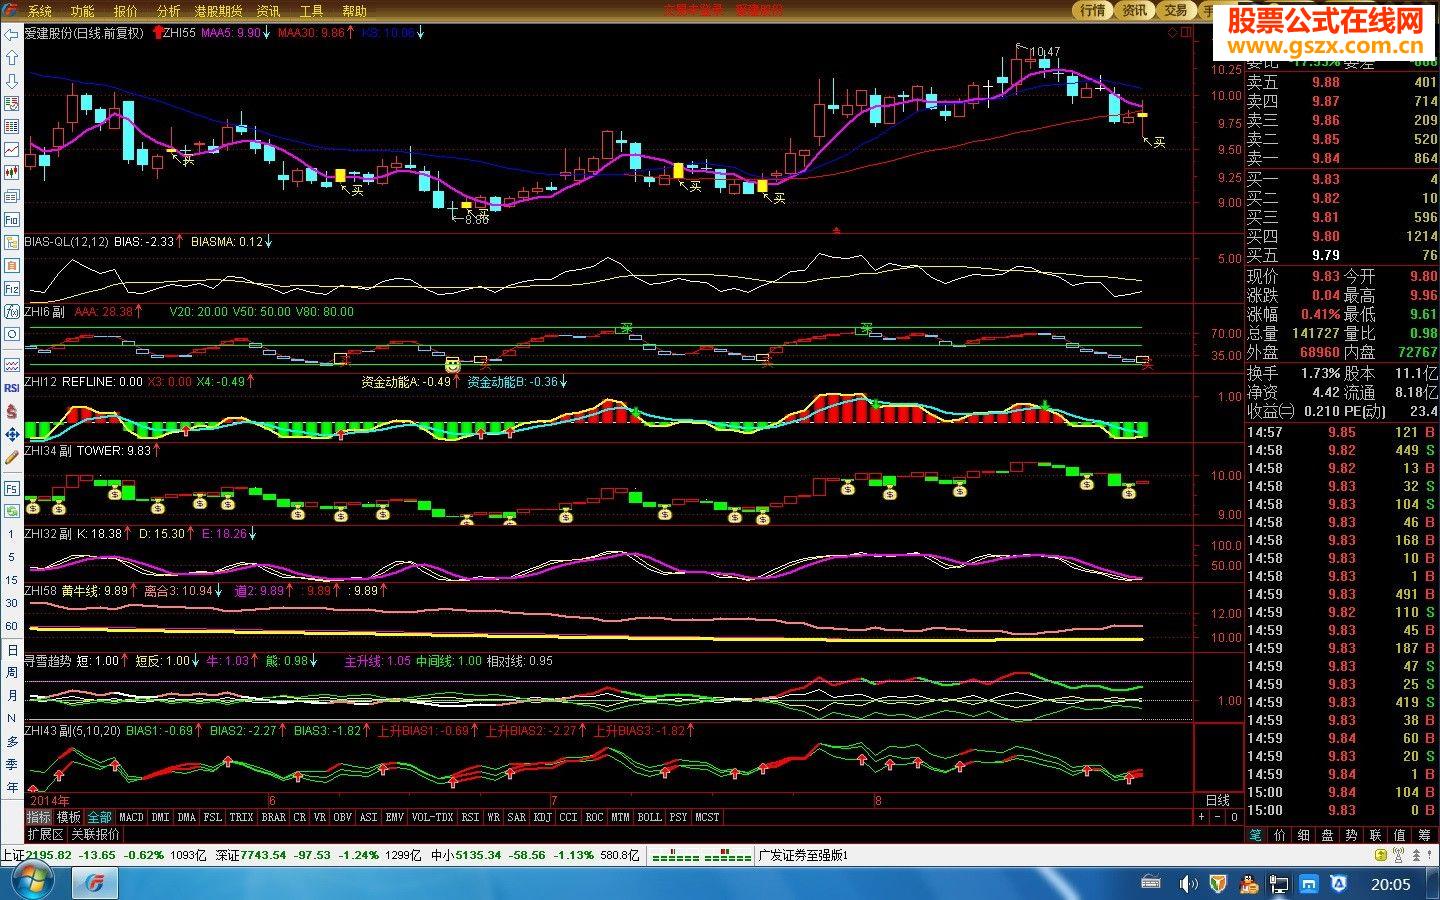Select the 周 weekly period button
The height and width of the screenshot is (900, 1440).
pyautogui.click(x=11, y=673)
